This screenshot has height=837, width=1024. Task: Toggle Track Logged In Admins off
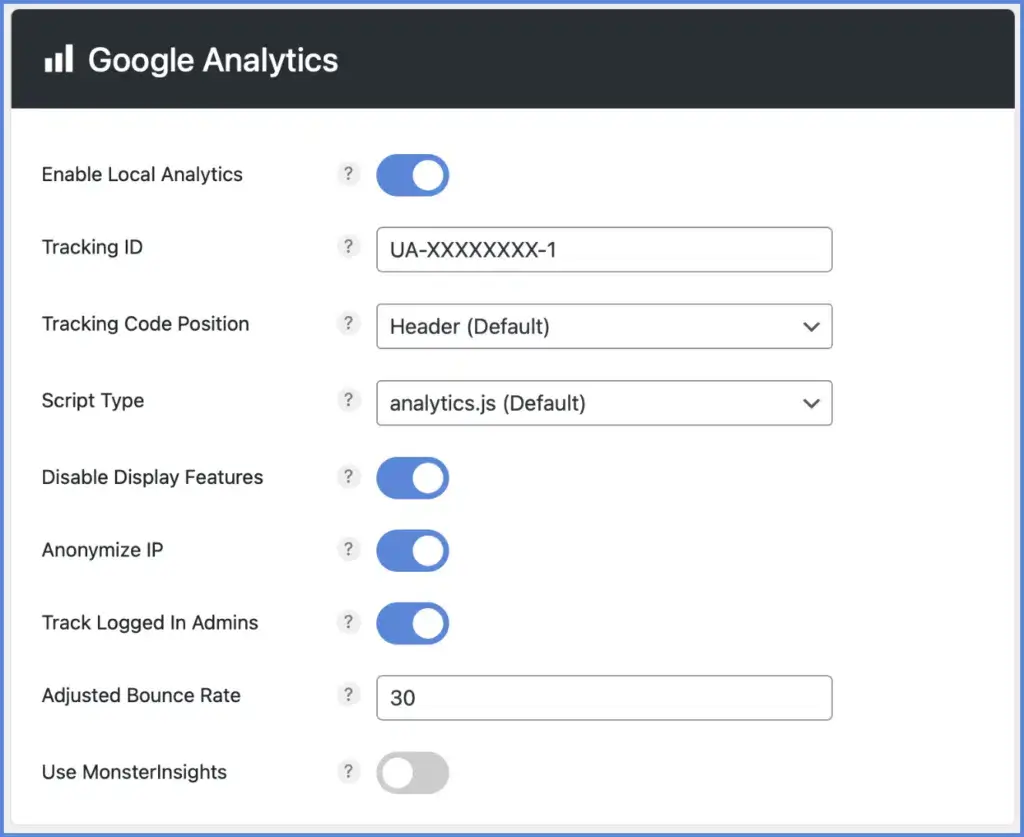point(412,624)
